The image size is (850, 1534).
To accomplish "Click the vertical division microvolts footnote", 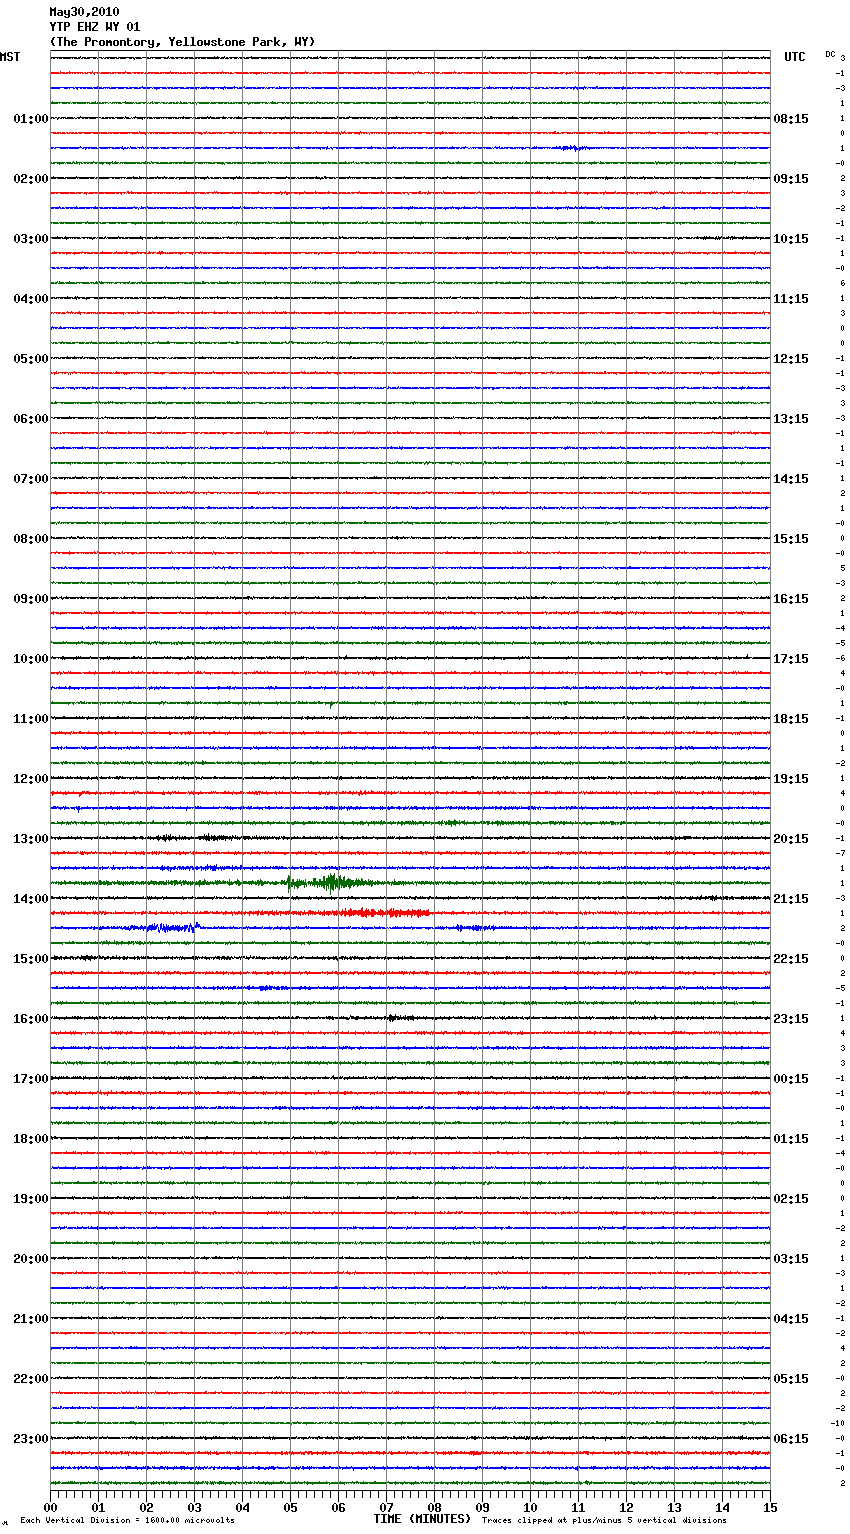I will [127, 1520].
